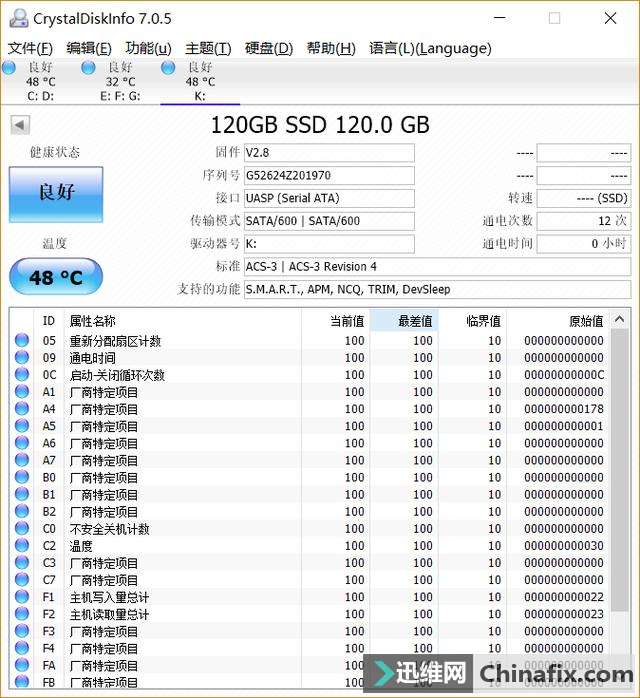Select the C: D: disk tab
Screen dimensions: 640x698
tap(40, 81)
